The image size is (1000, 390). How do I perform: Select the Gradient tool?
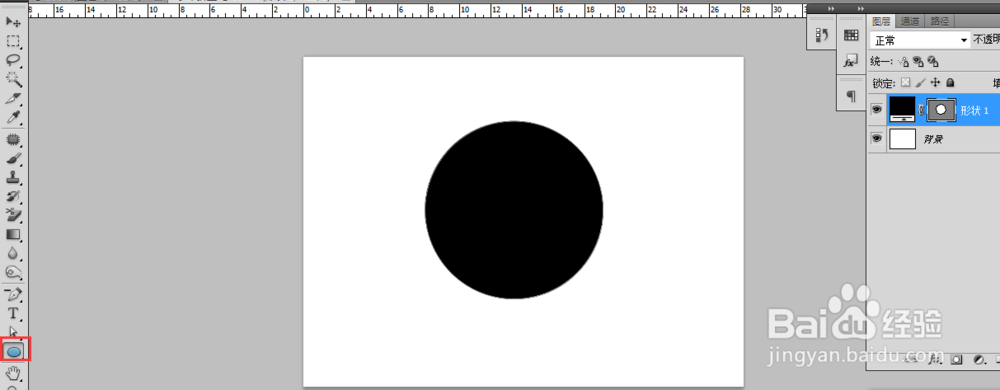coord(13,235)
